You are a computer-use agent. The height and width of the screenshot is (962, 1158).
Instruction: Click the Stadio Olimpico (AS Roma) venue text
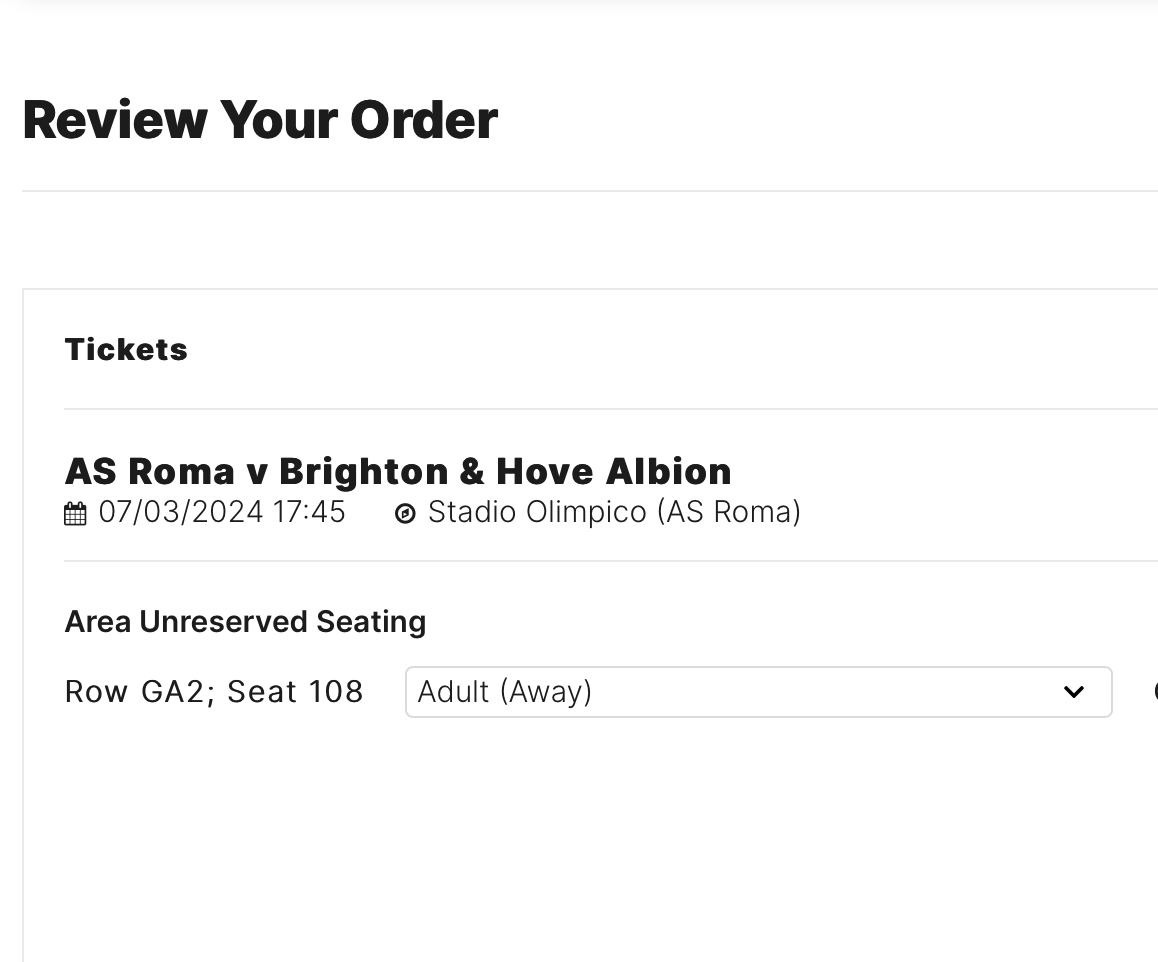(x=614, y=512)
